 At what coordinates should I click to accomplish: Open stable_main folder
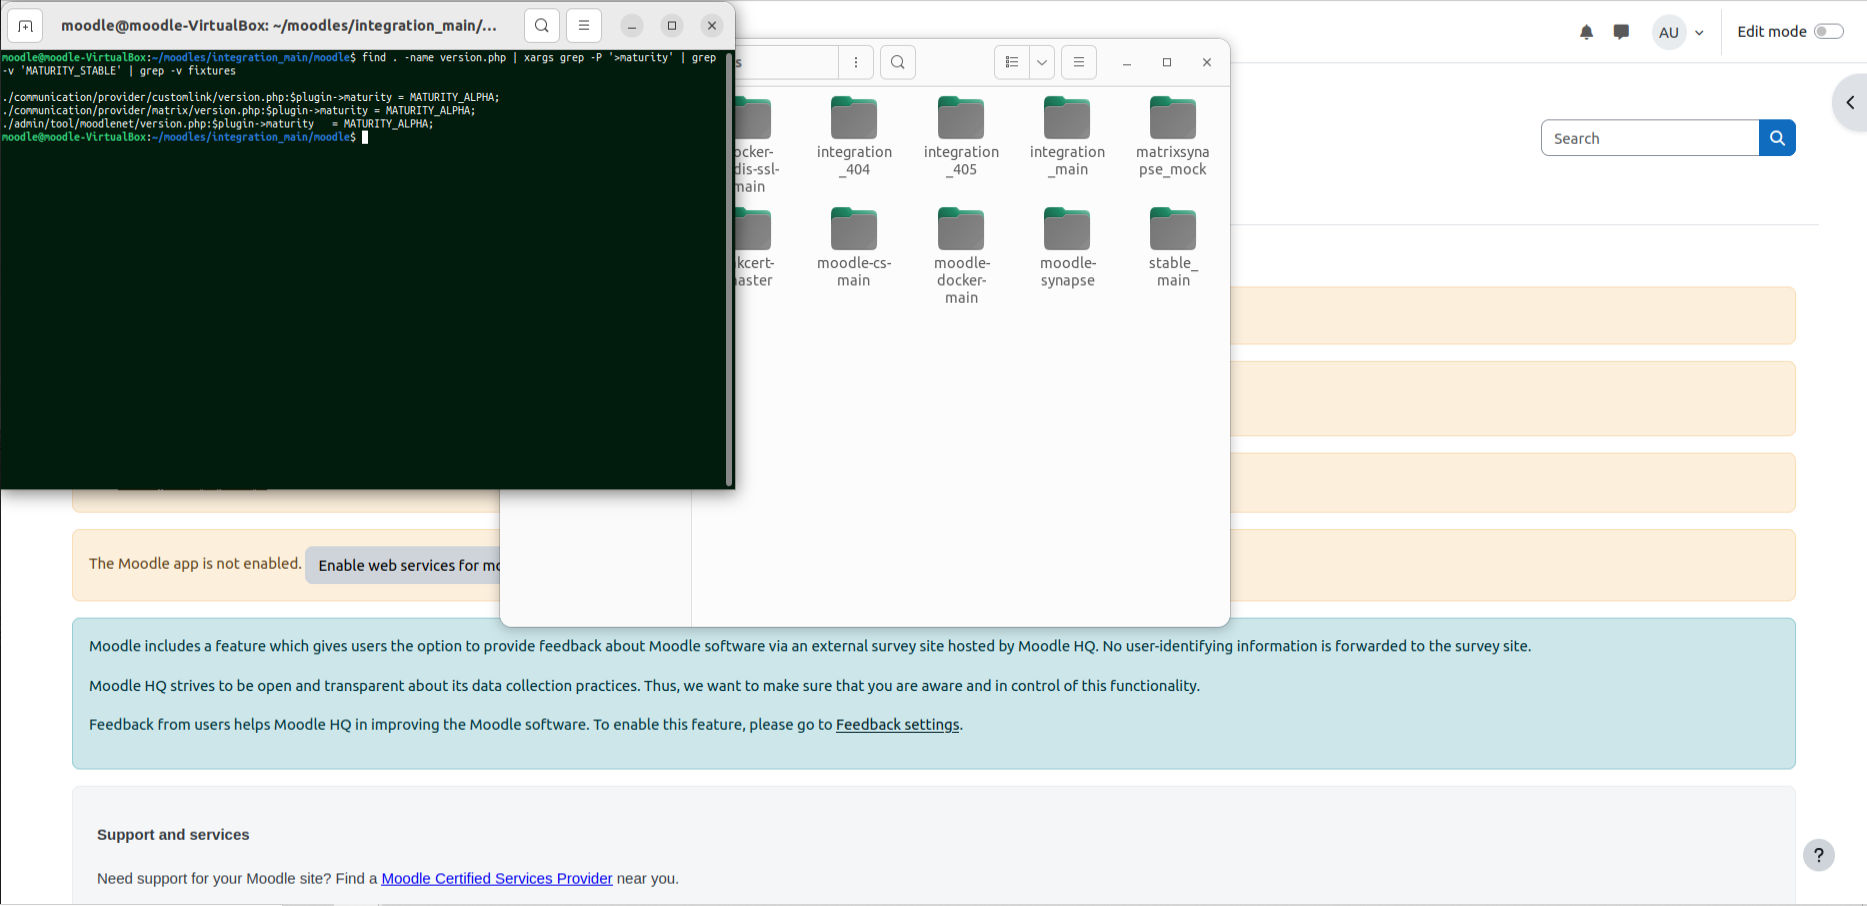point(1173,248)
